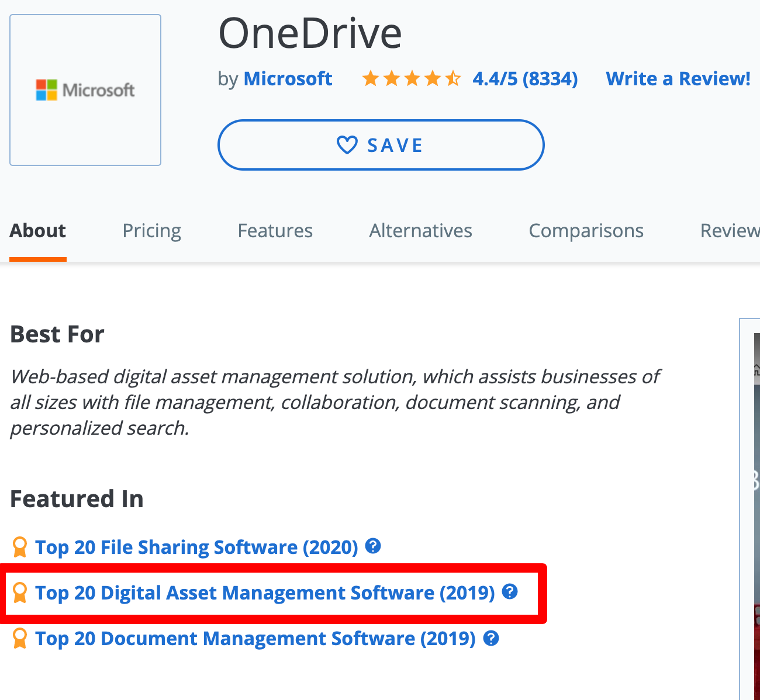Click the OneDrive product title
Screen dimensions: 760x700
tap(310, 34)
